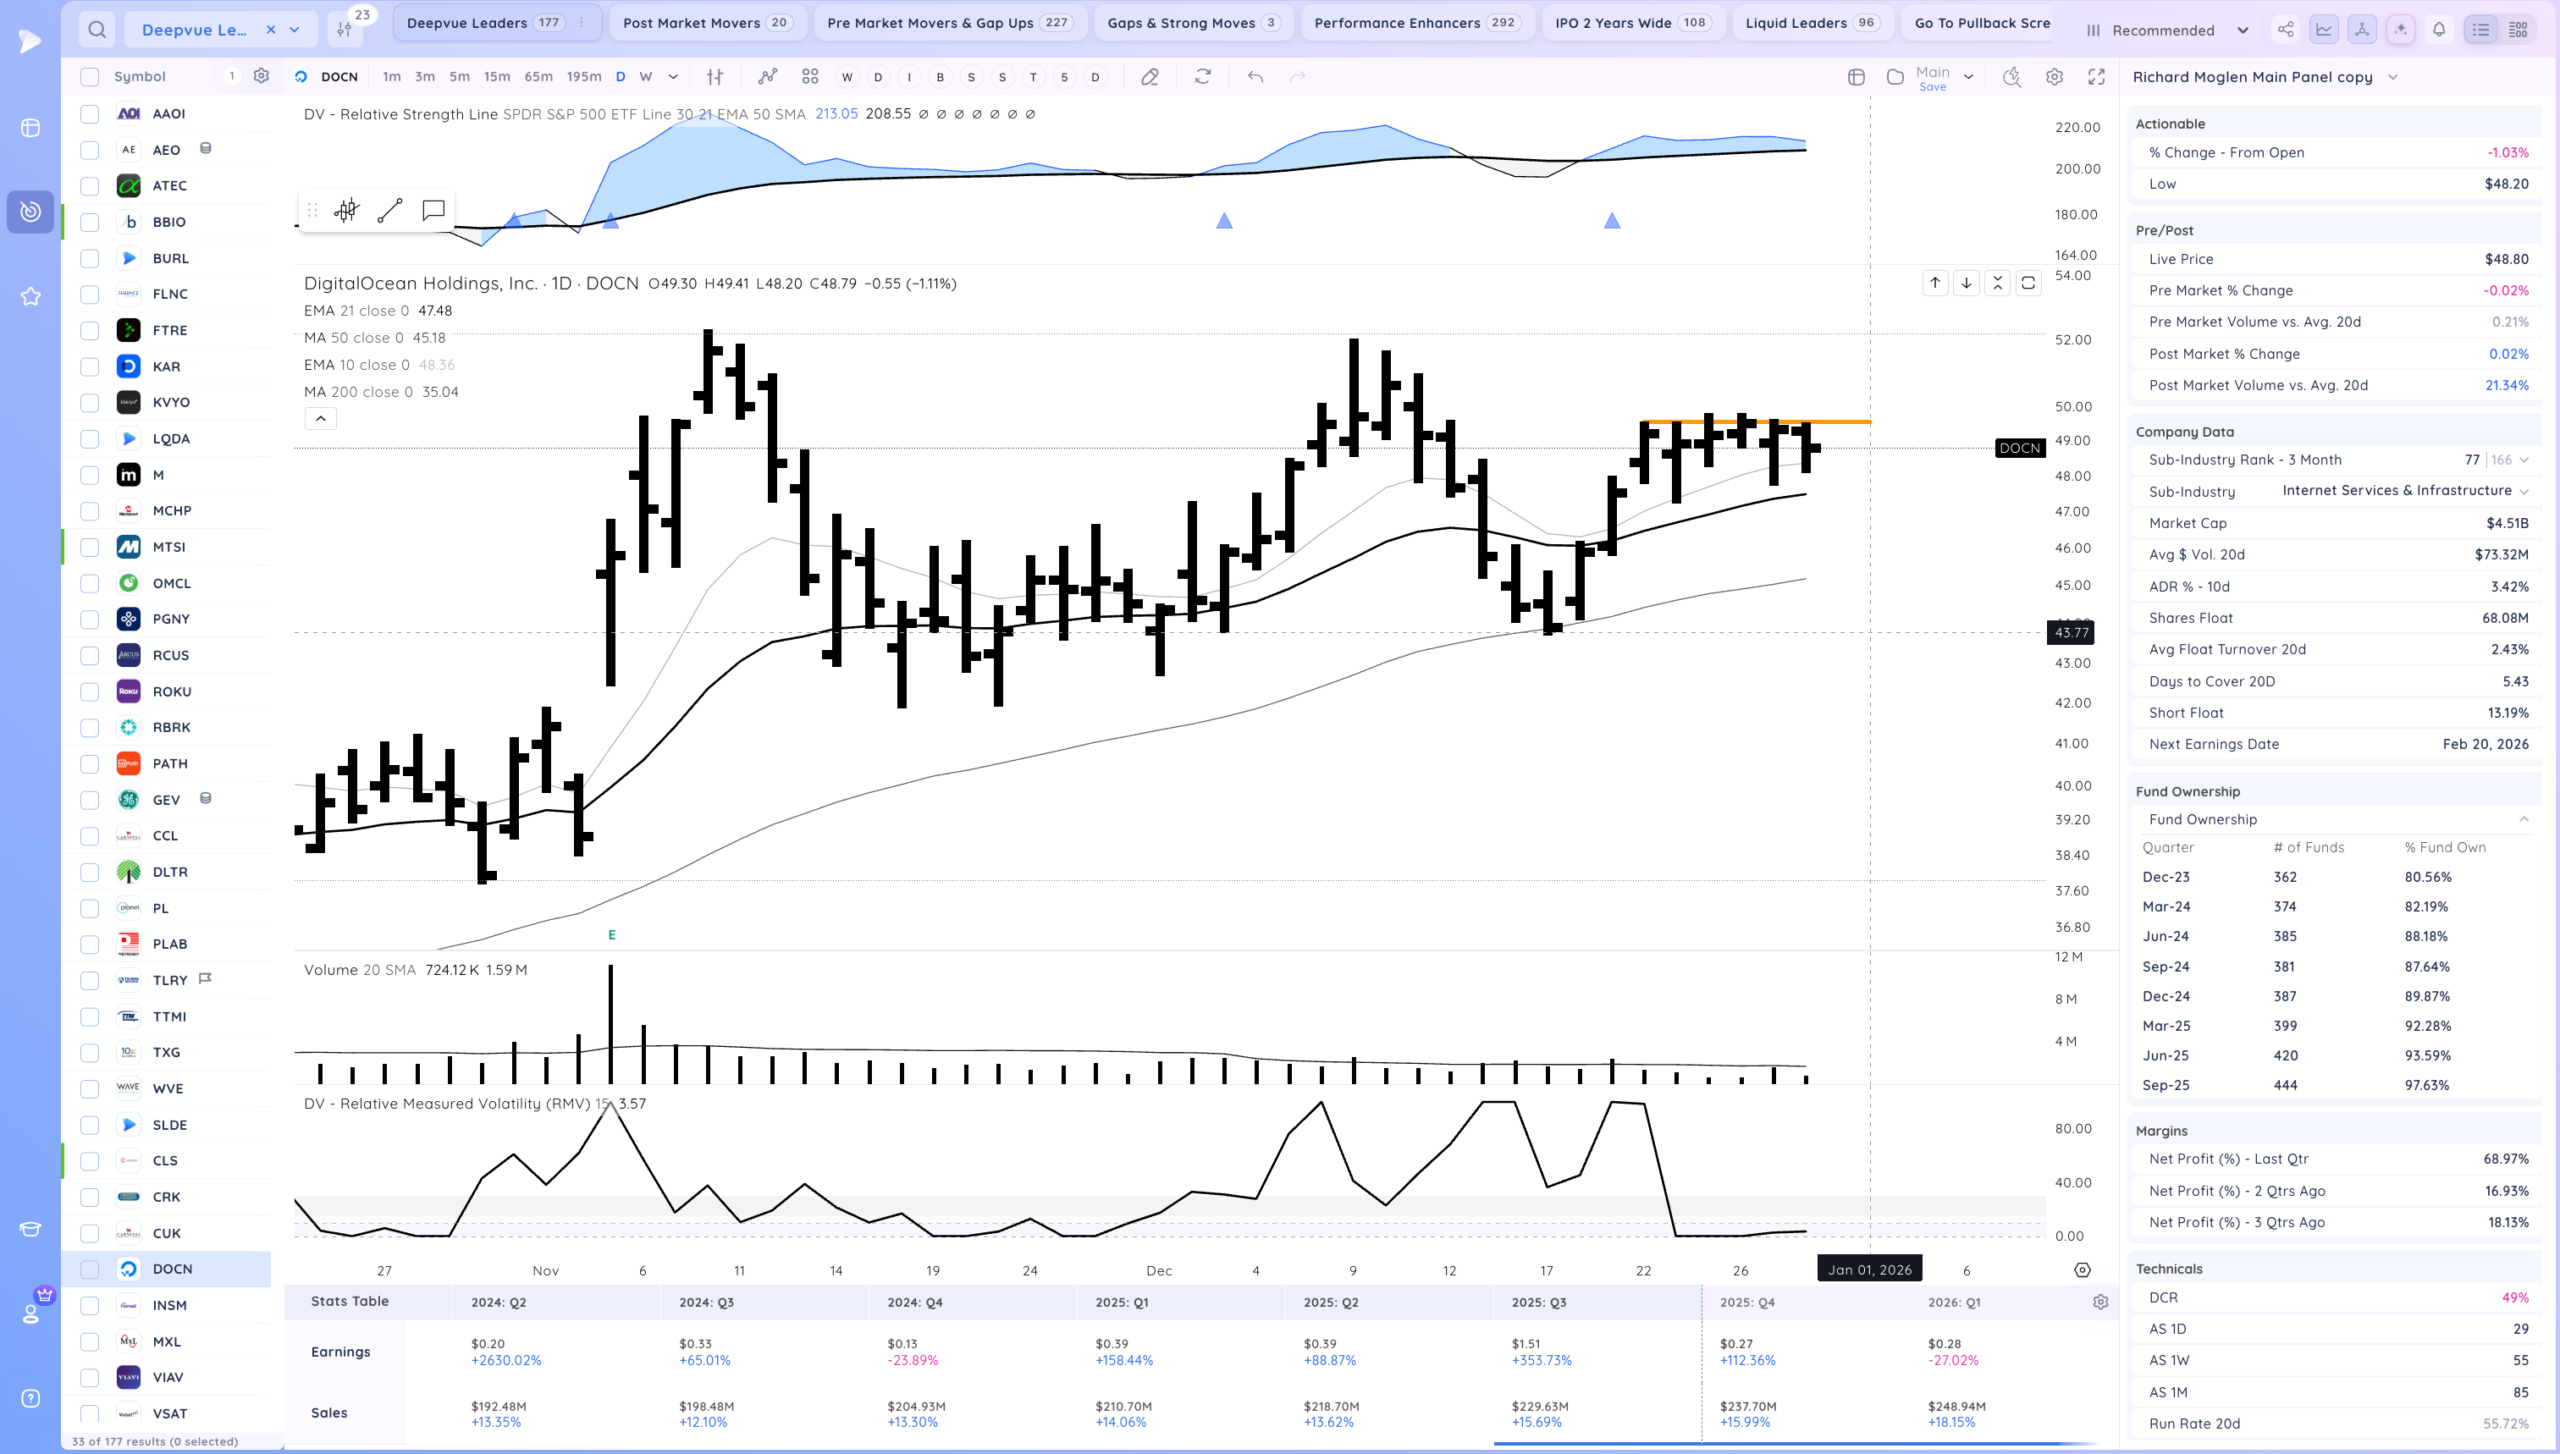Tick the checkbox beside ROKU
Viewport: 2560px width, 1454px height.
pos(90,692)
